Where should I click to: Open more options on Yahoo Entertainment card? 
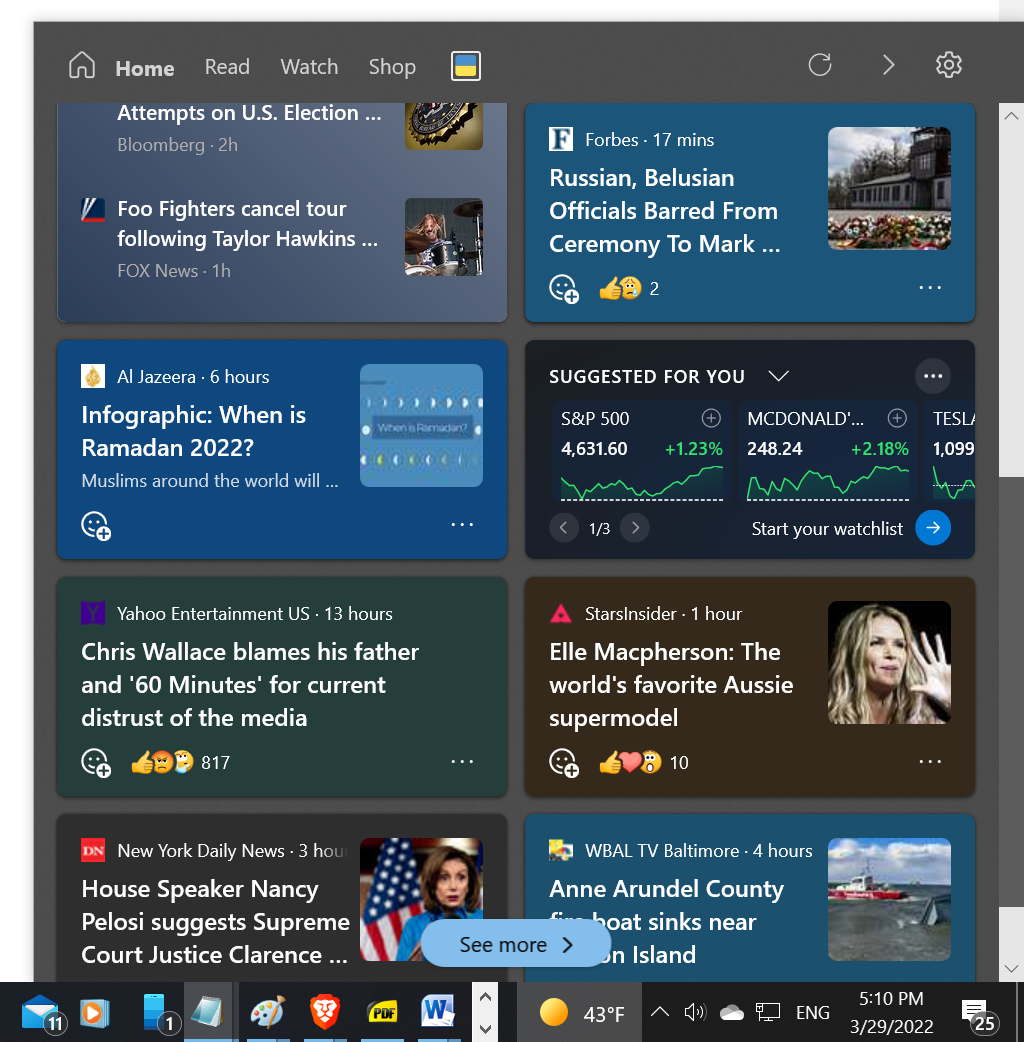(462, 761)
